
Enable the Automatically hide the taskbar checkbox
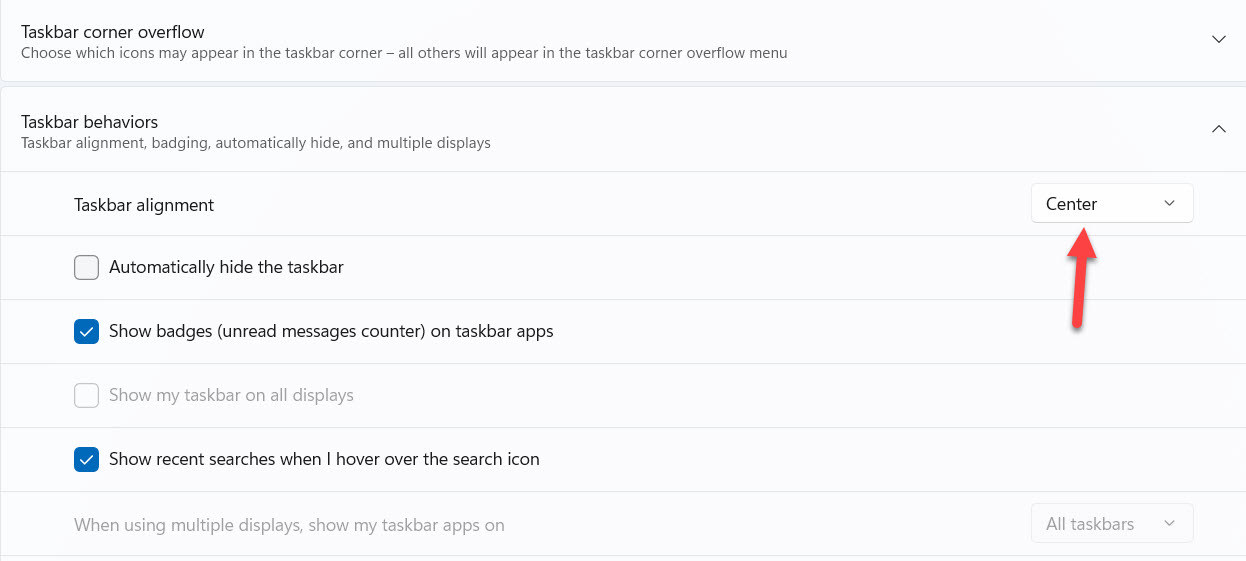87,268
